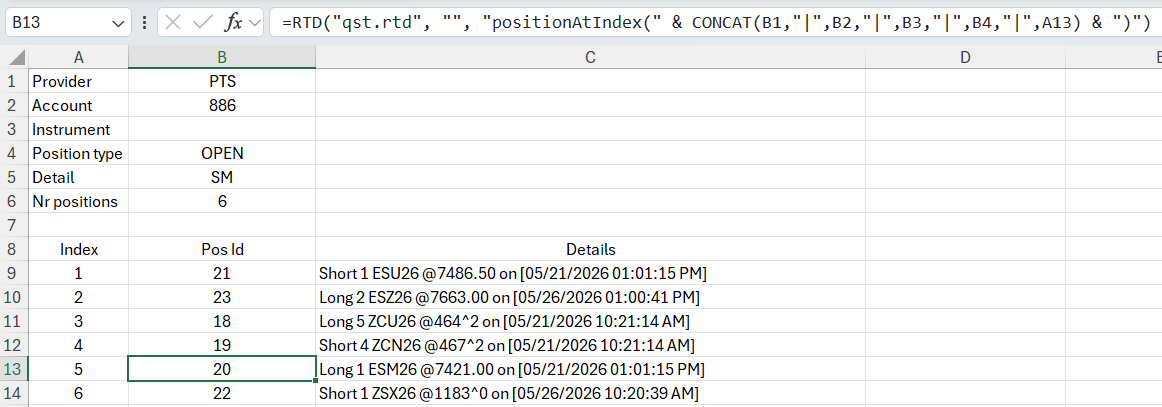Select column B header
The width and height of the screenshot is (1162, 407).
(x=222, y=56)
